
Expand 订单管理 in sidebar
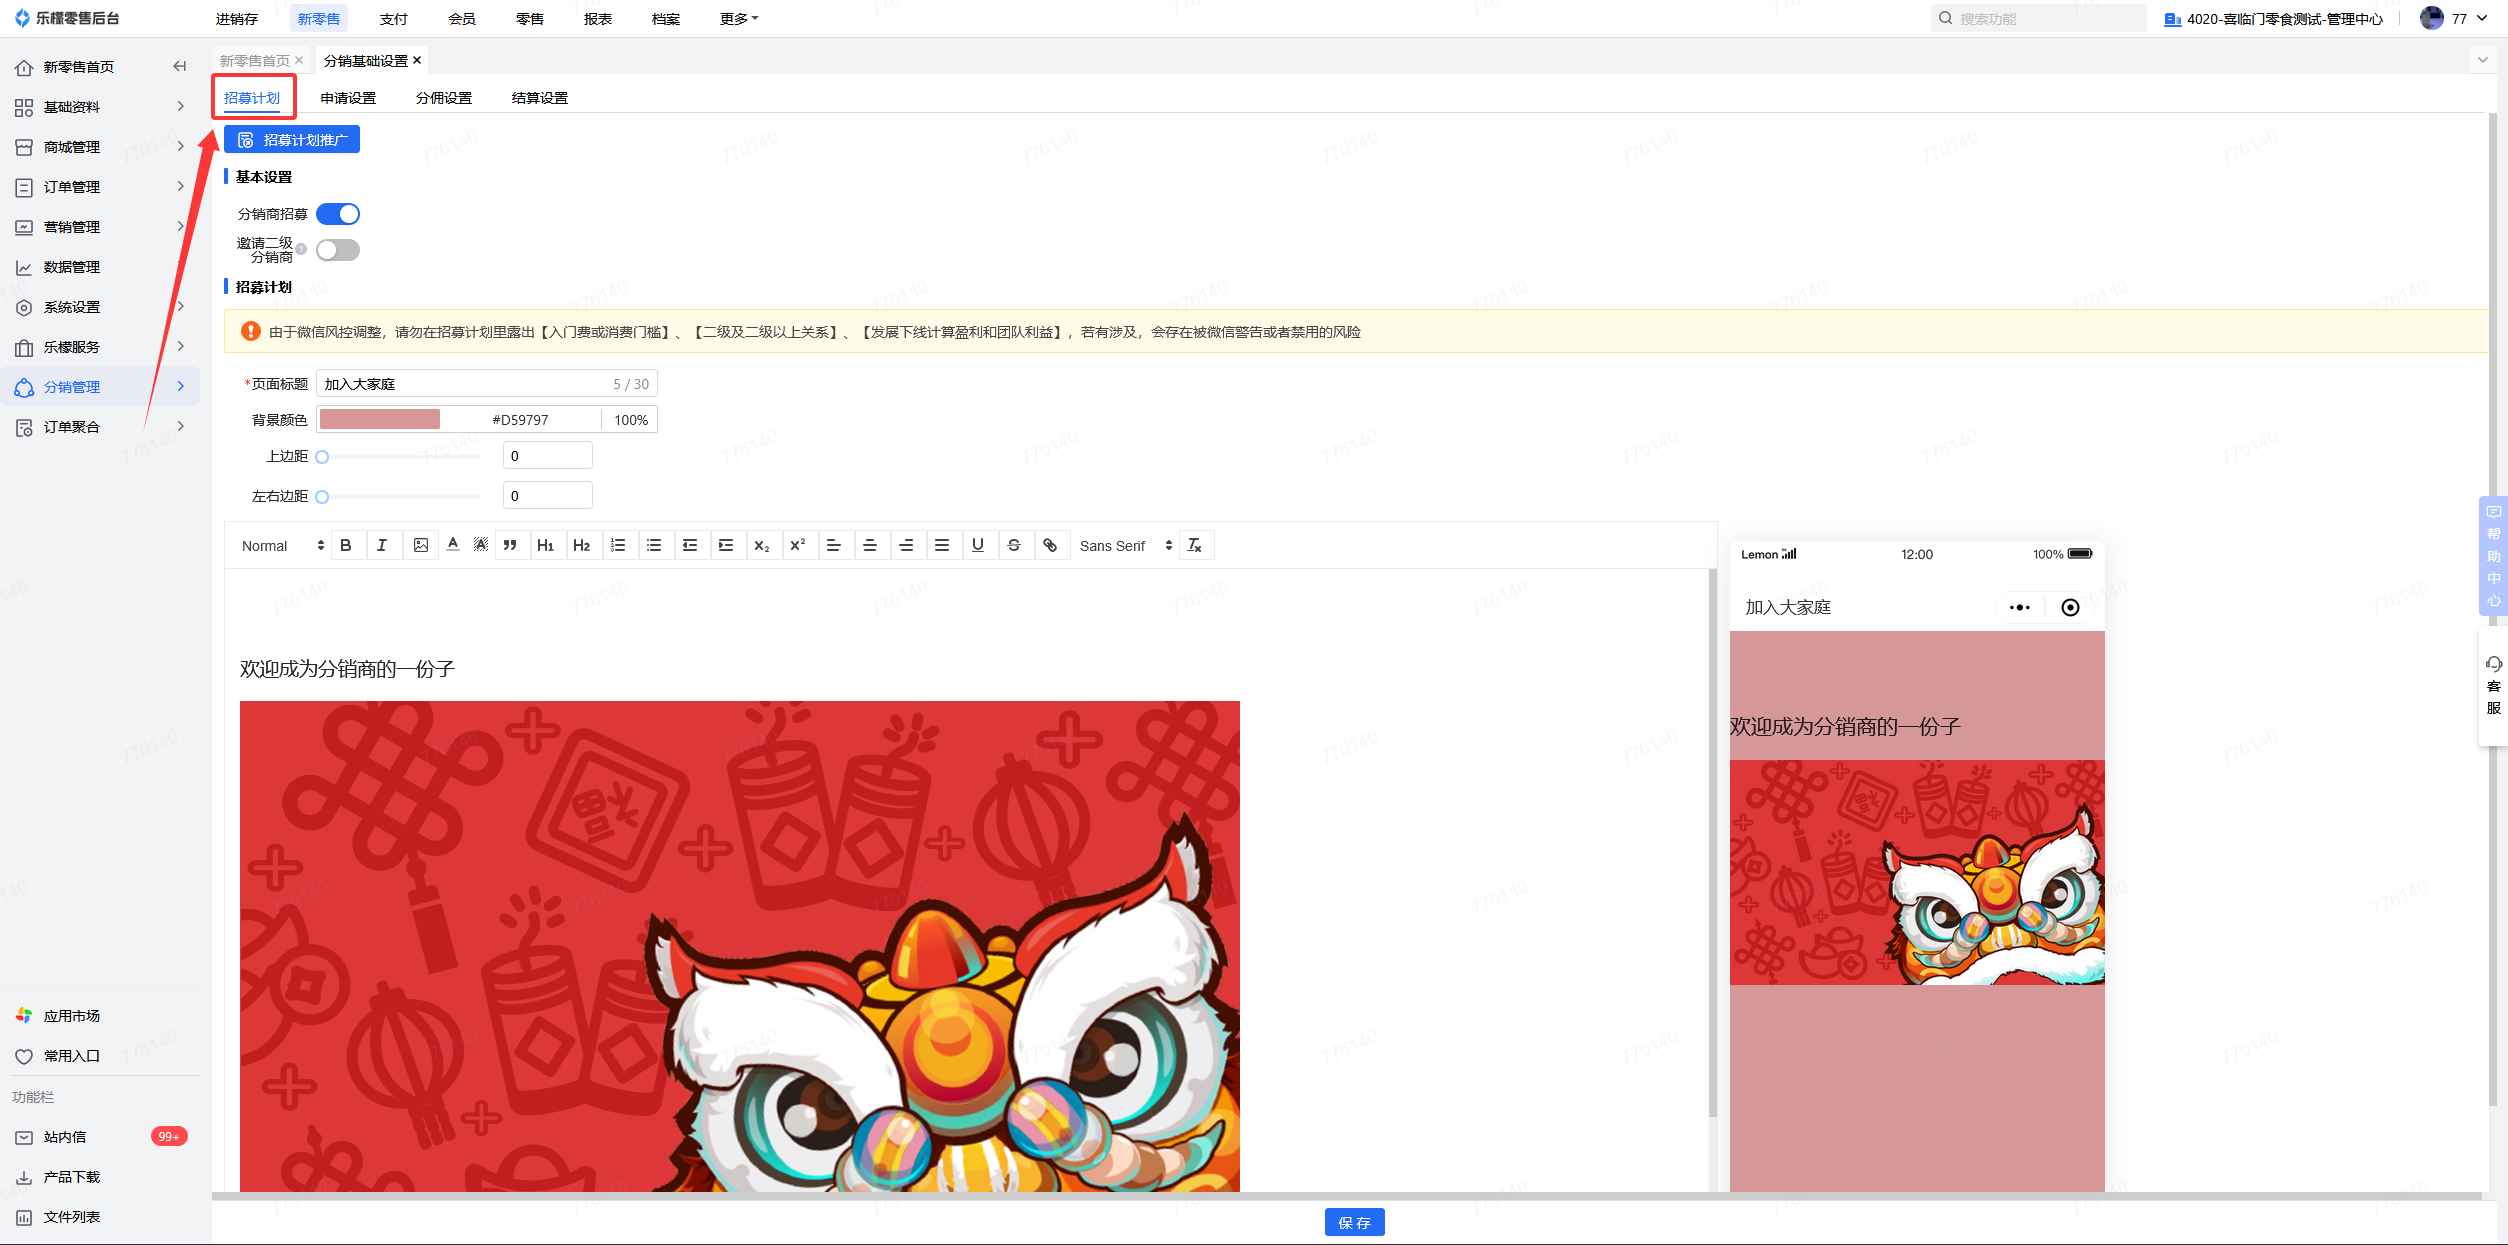click(100, 187)
